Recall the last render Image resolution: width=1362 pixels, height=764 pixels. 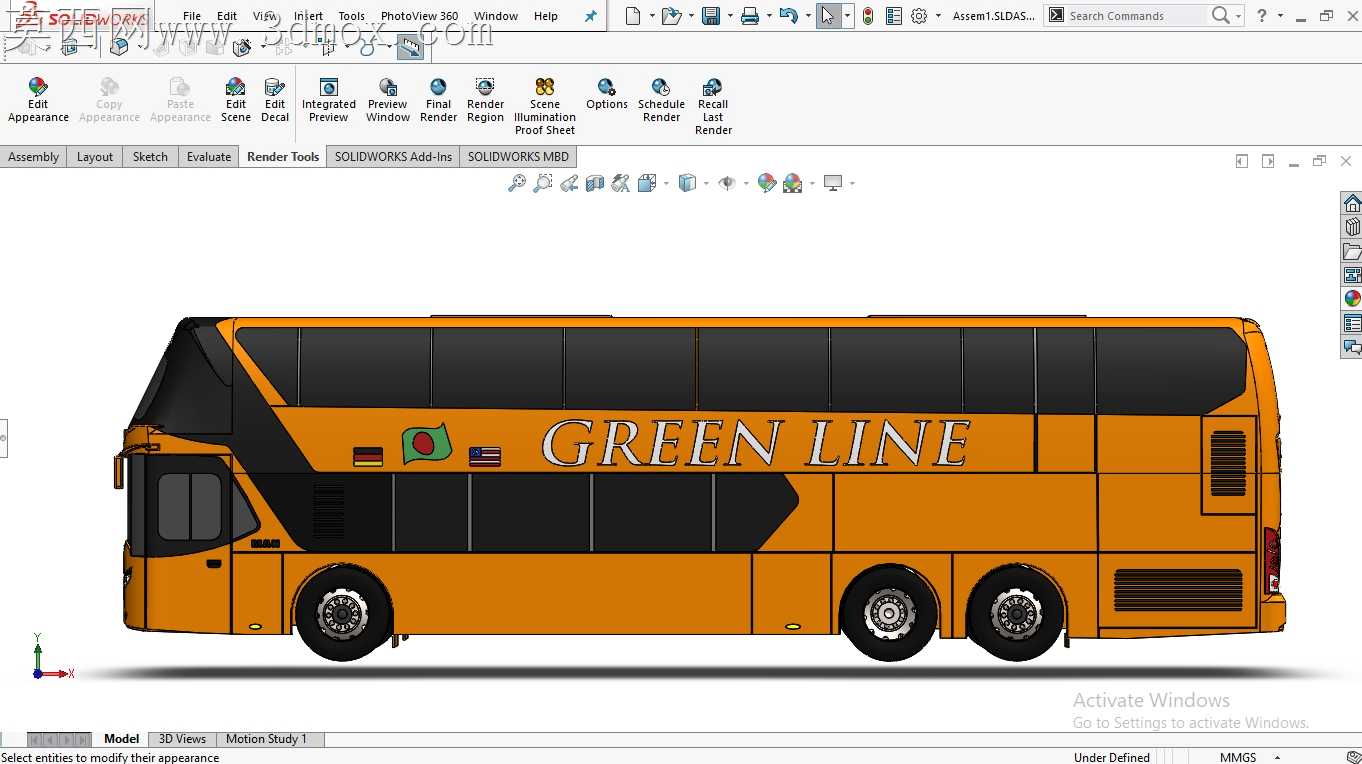pyautogui.click(x=713, y=106)
